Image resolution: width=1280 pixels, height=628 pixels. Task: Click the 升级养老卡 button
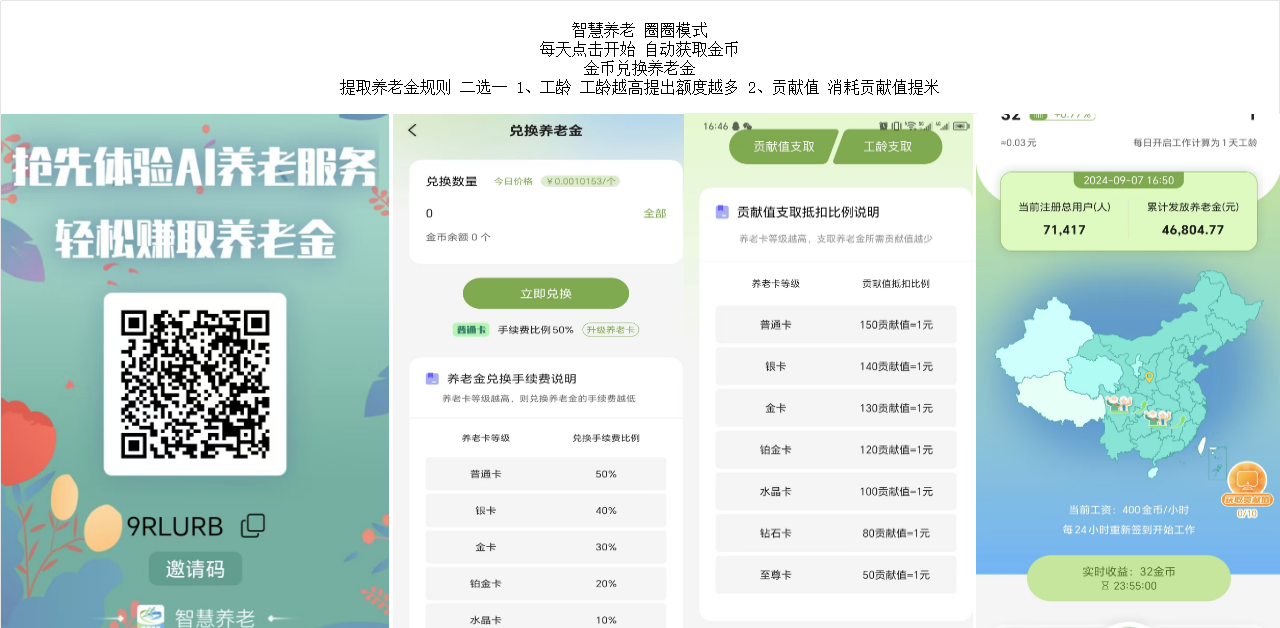pos(611,329)
